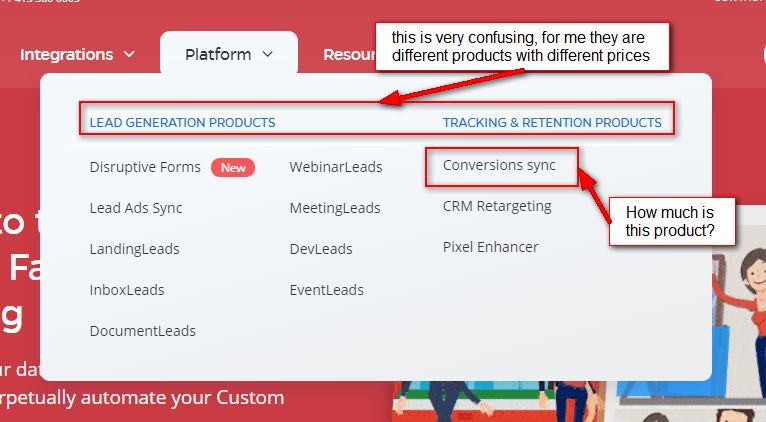Open the Integrations menu
Viewport: 766px width, 422px height.
click(67, 54)
